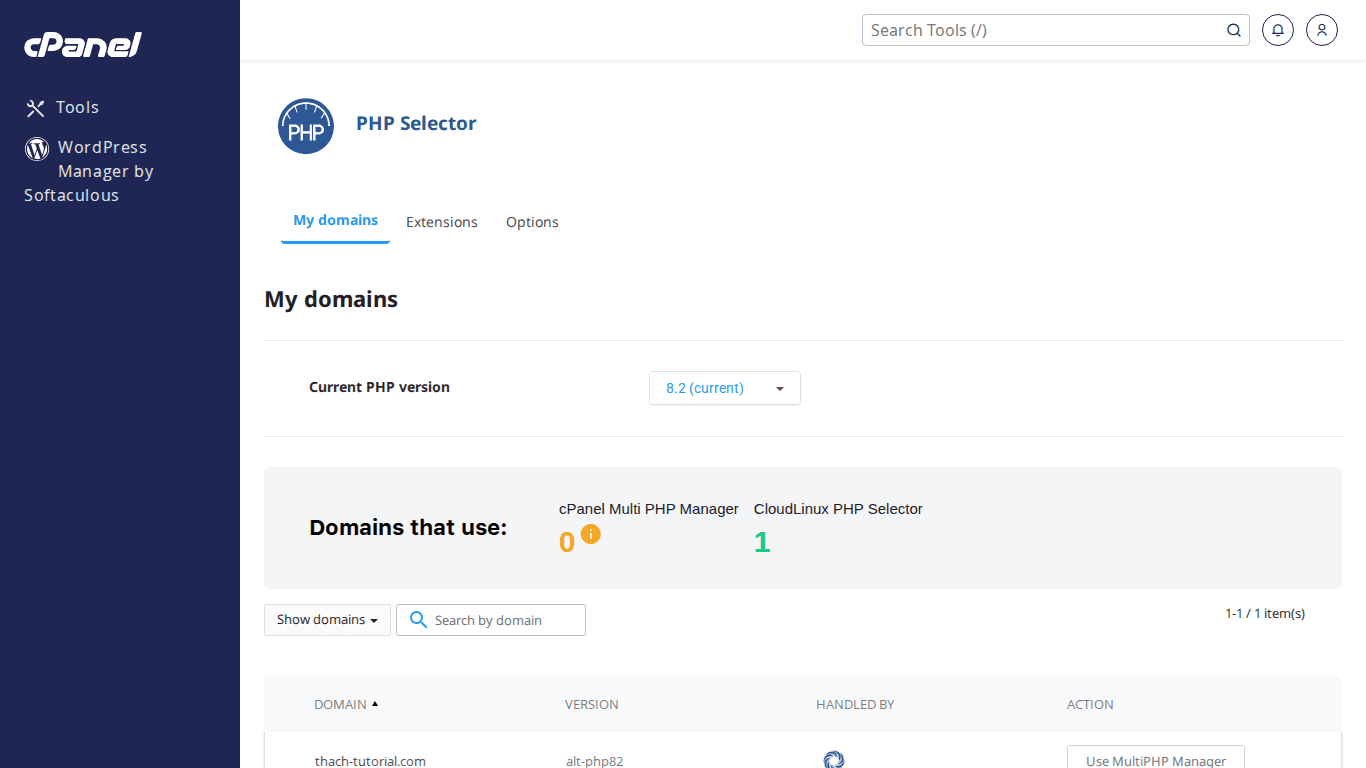Click the WordPress Manager by Softaculous icon

coord(36,148)
